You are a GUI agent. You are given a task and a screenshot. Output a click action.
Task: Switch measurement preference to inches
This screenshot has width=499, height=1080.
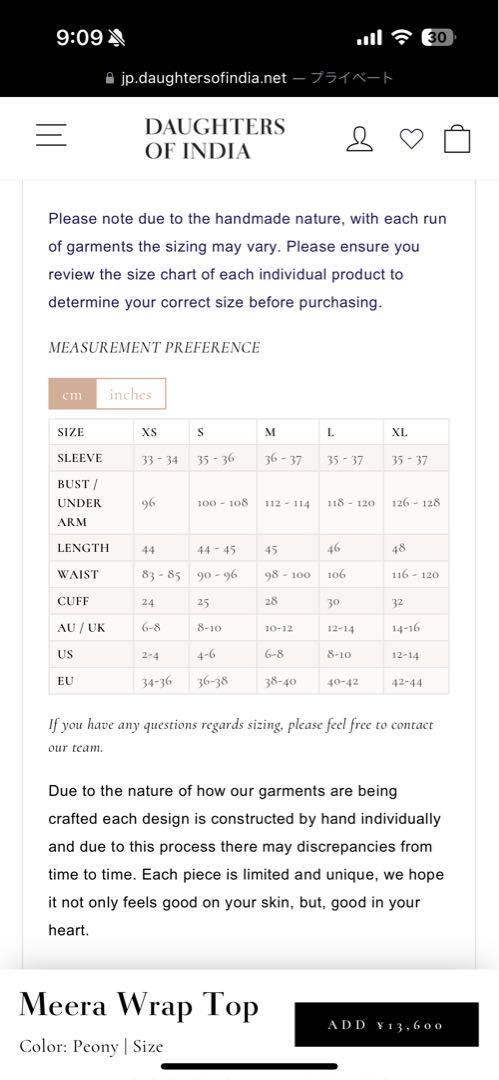[130, 394]
